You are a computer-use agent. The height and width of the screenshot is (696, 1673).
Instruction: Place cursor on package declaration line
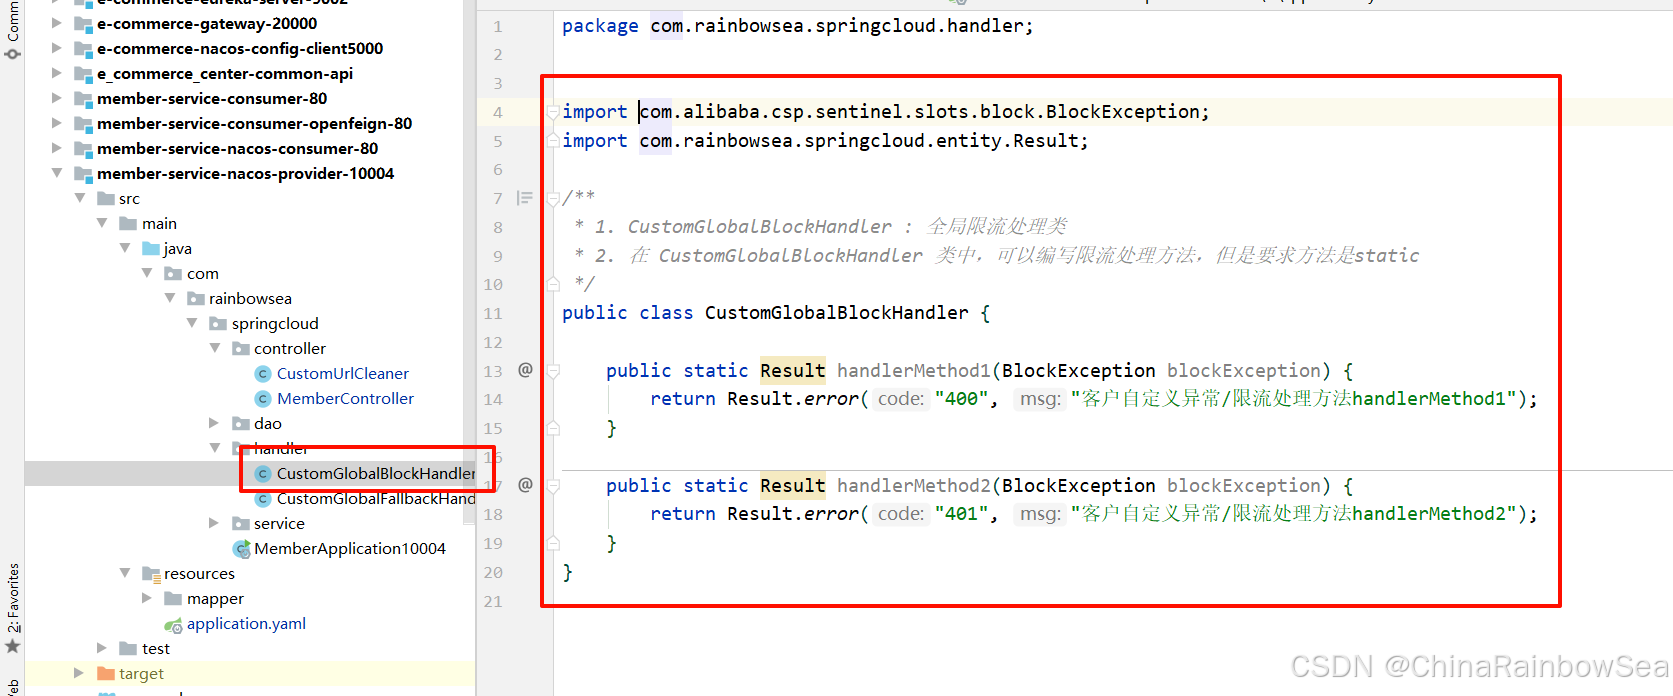[797, 26]
